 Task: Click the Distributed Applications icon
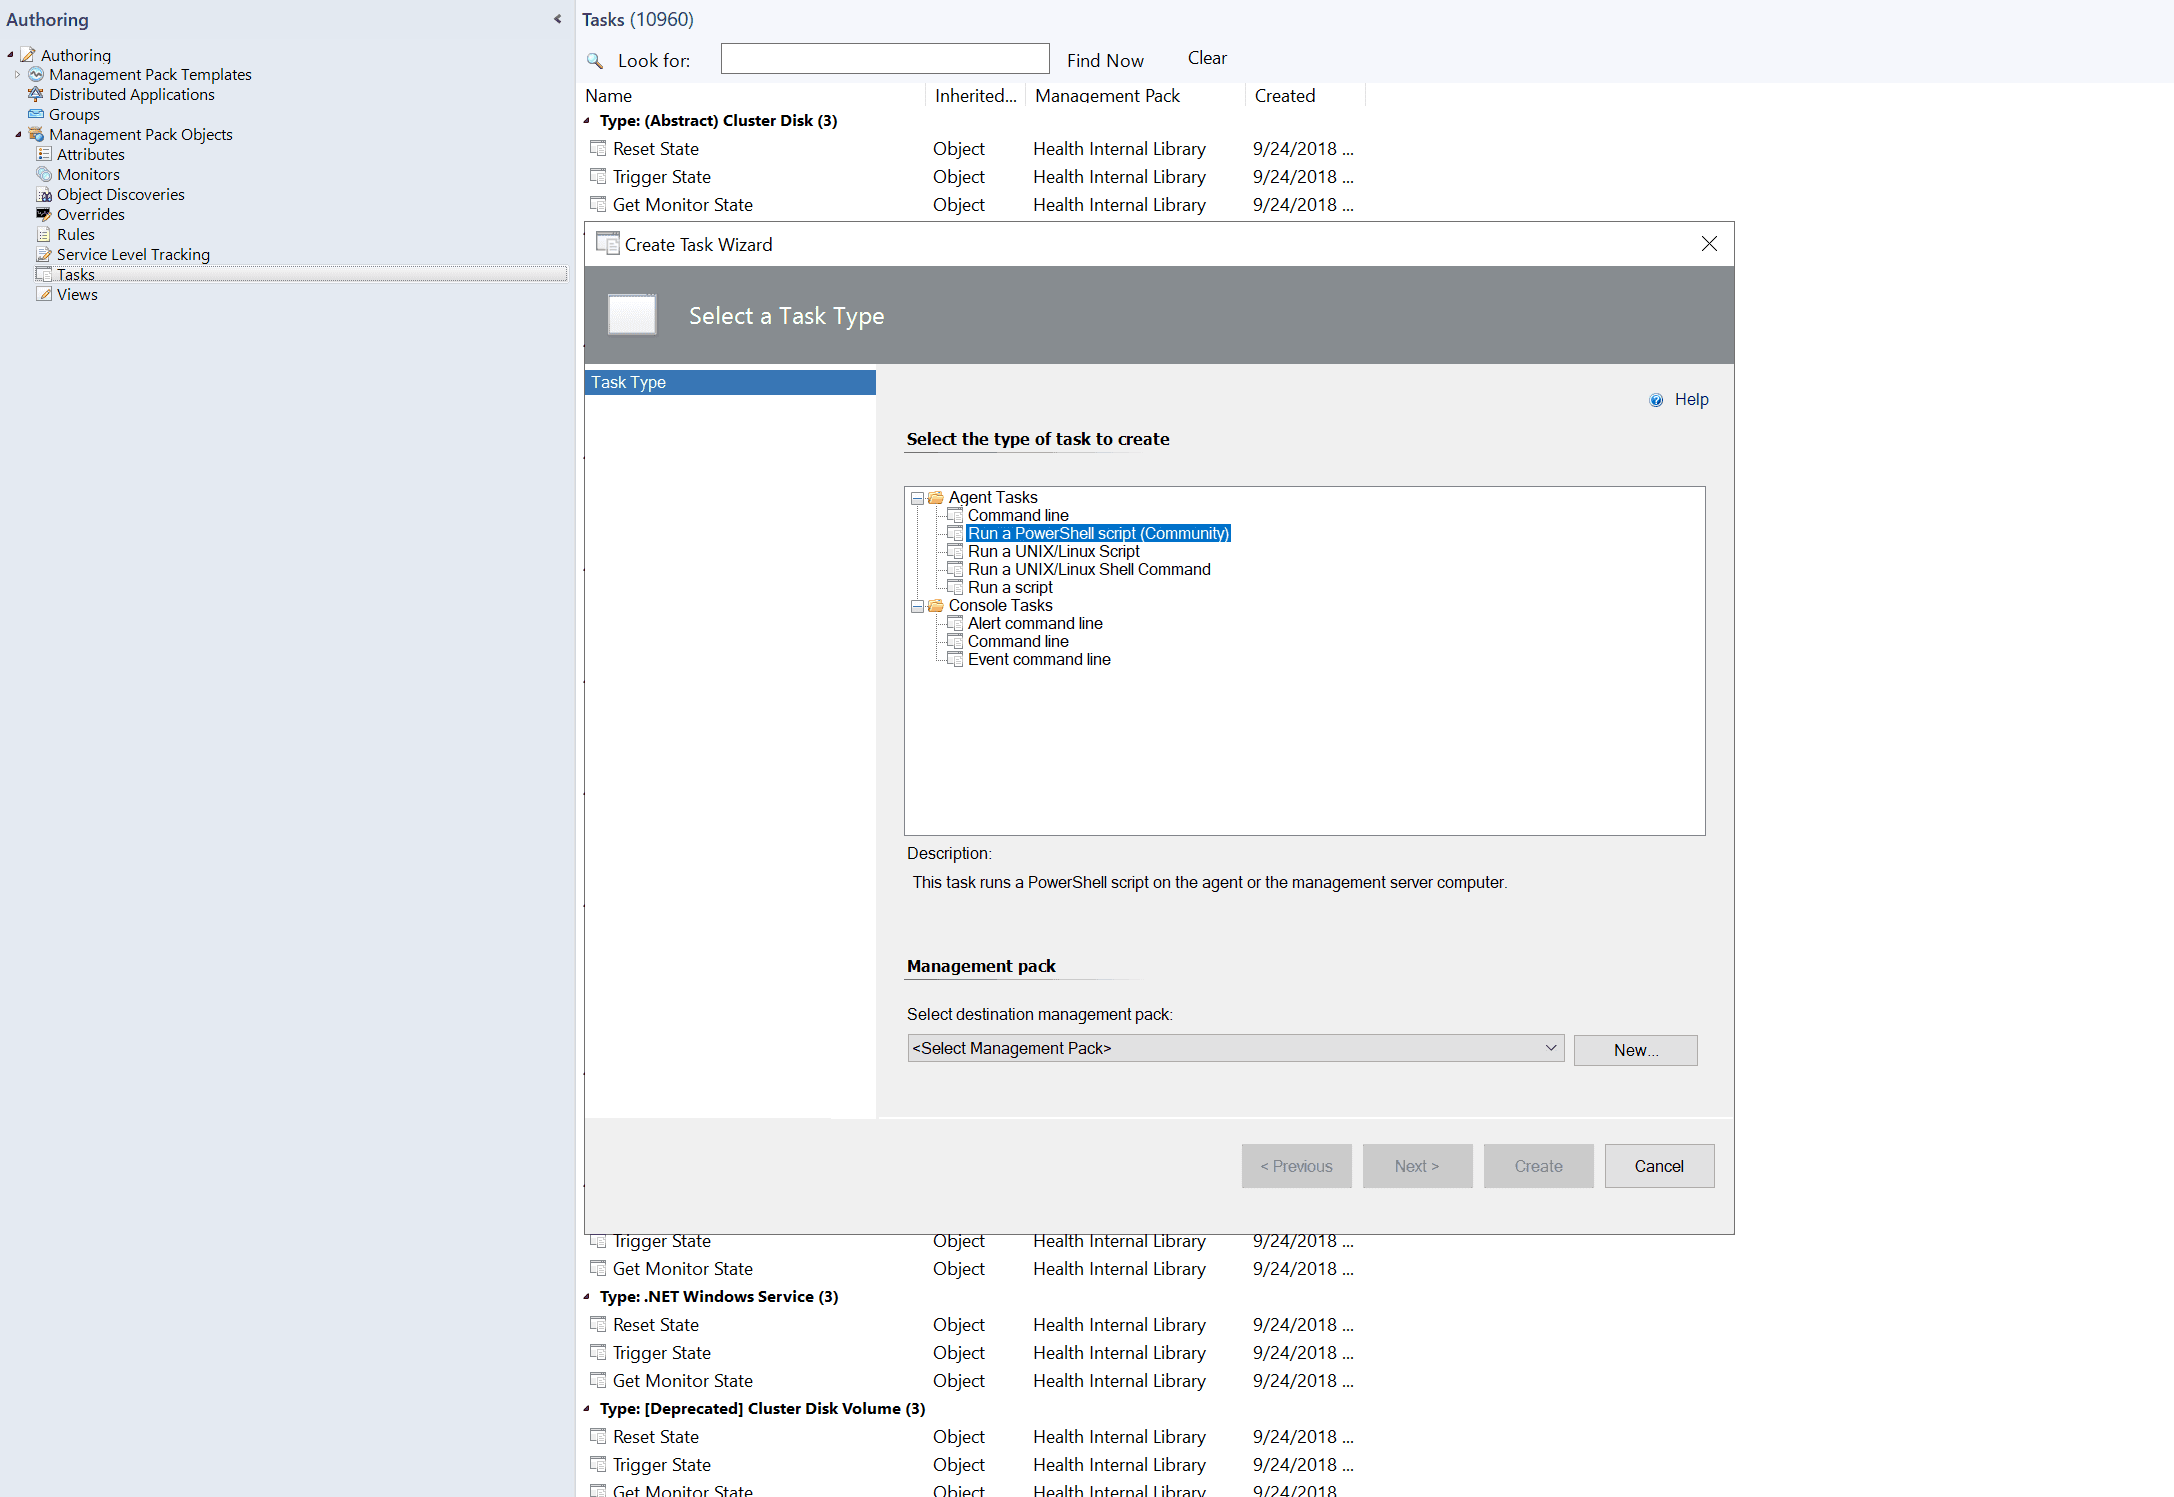[x=36, y=94]
